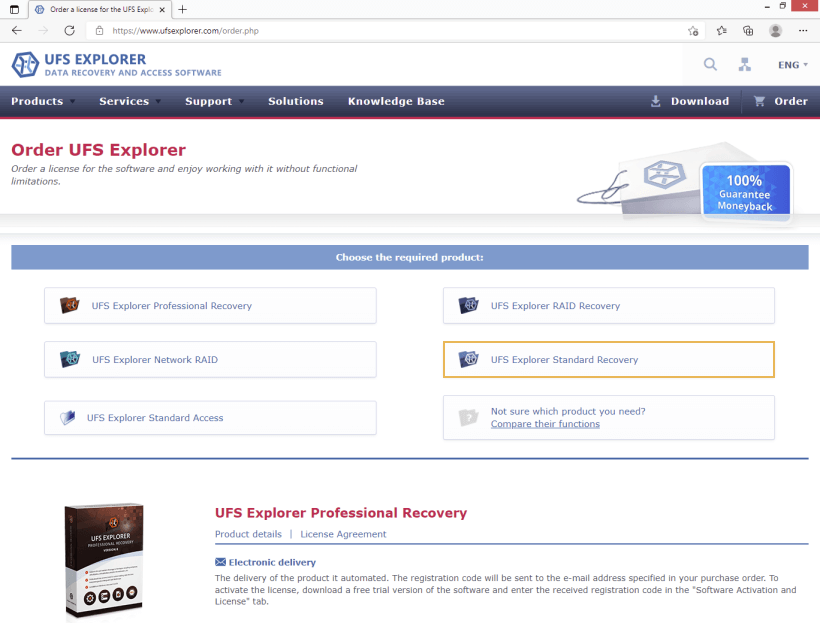The image size is (820, 623).
Task: Go to the Order page
Action: point(791,101)
